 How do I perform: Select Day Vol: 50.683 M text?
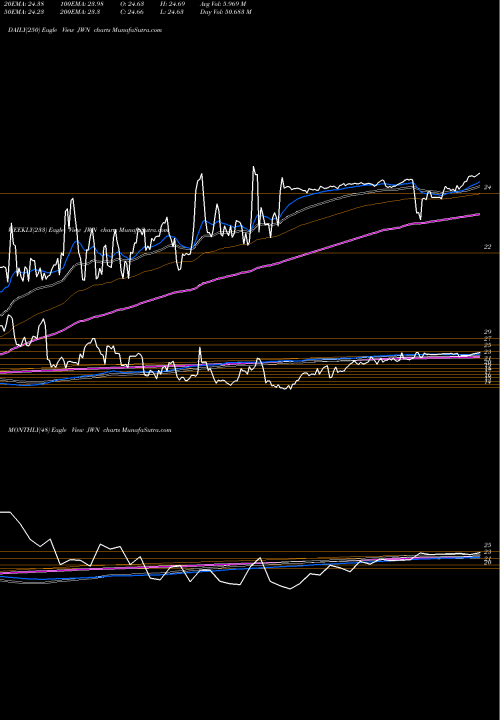[x=225, y=12]
